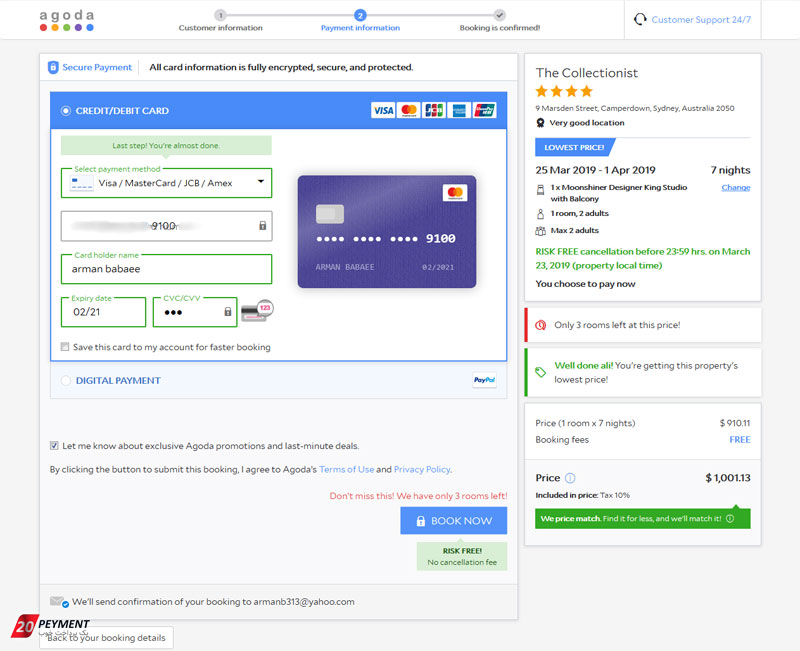The height and width of the screenshot is (651, 800).
Task: Open the Customer Support 24/7 link
Action: click(x=701, y=20)
